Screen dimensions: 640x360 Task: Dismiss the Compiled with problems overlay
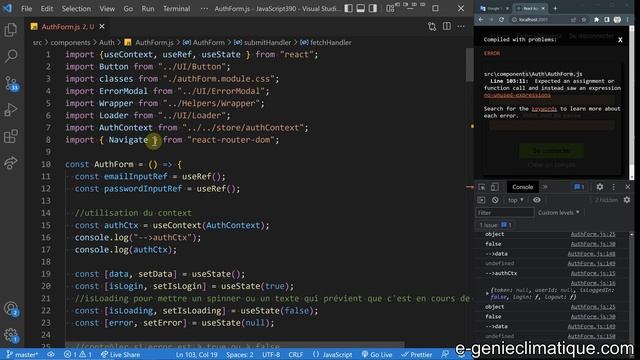point(620,40)
